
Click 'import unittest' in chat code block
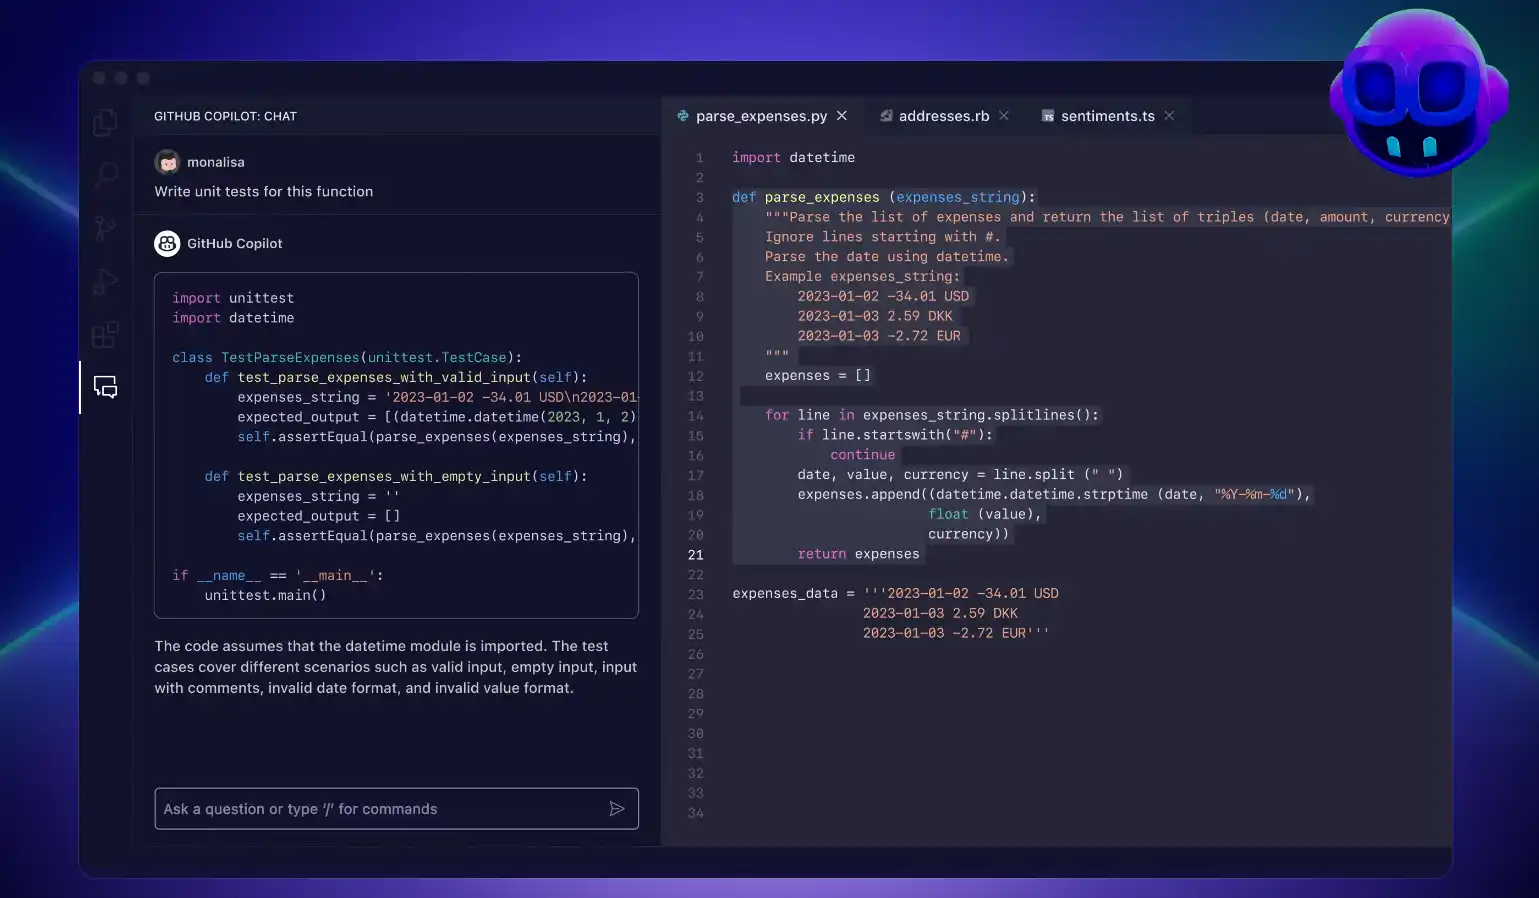pos(233,298)
